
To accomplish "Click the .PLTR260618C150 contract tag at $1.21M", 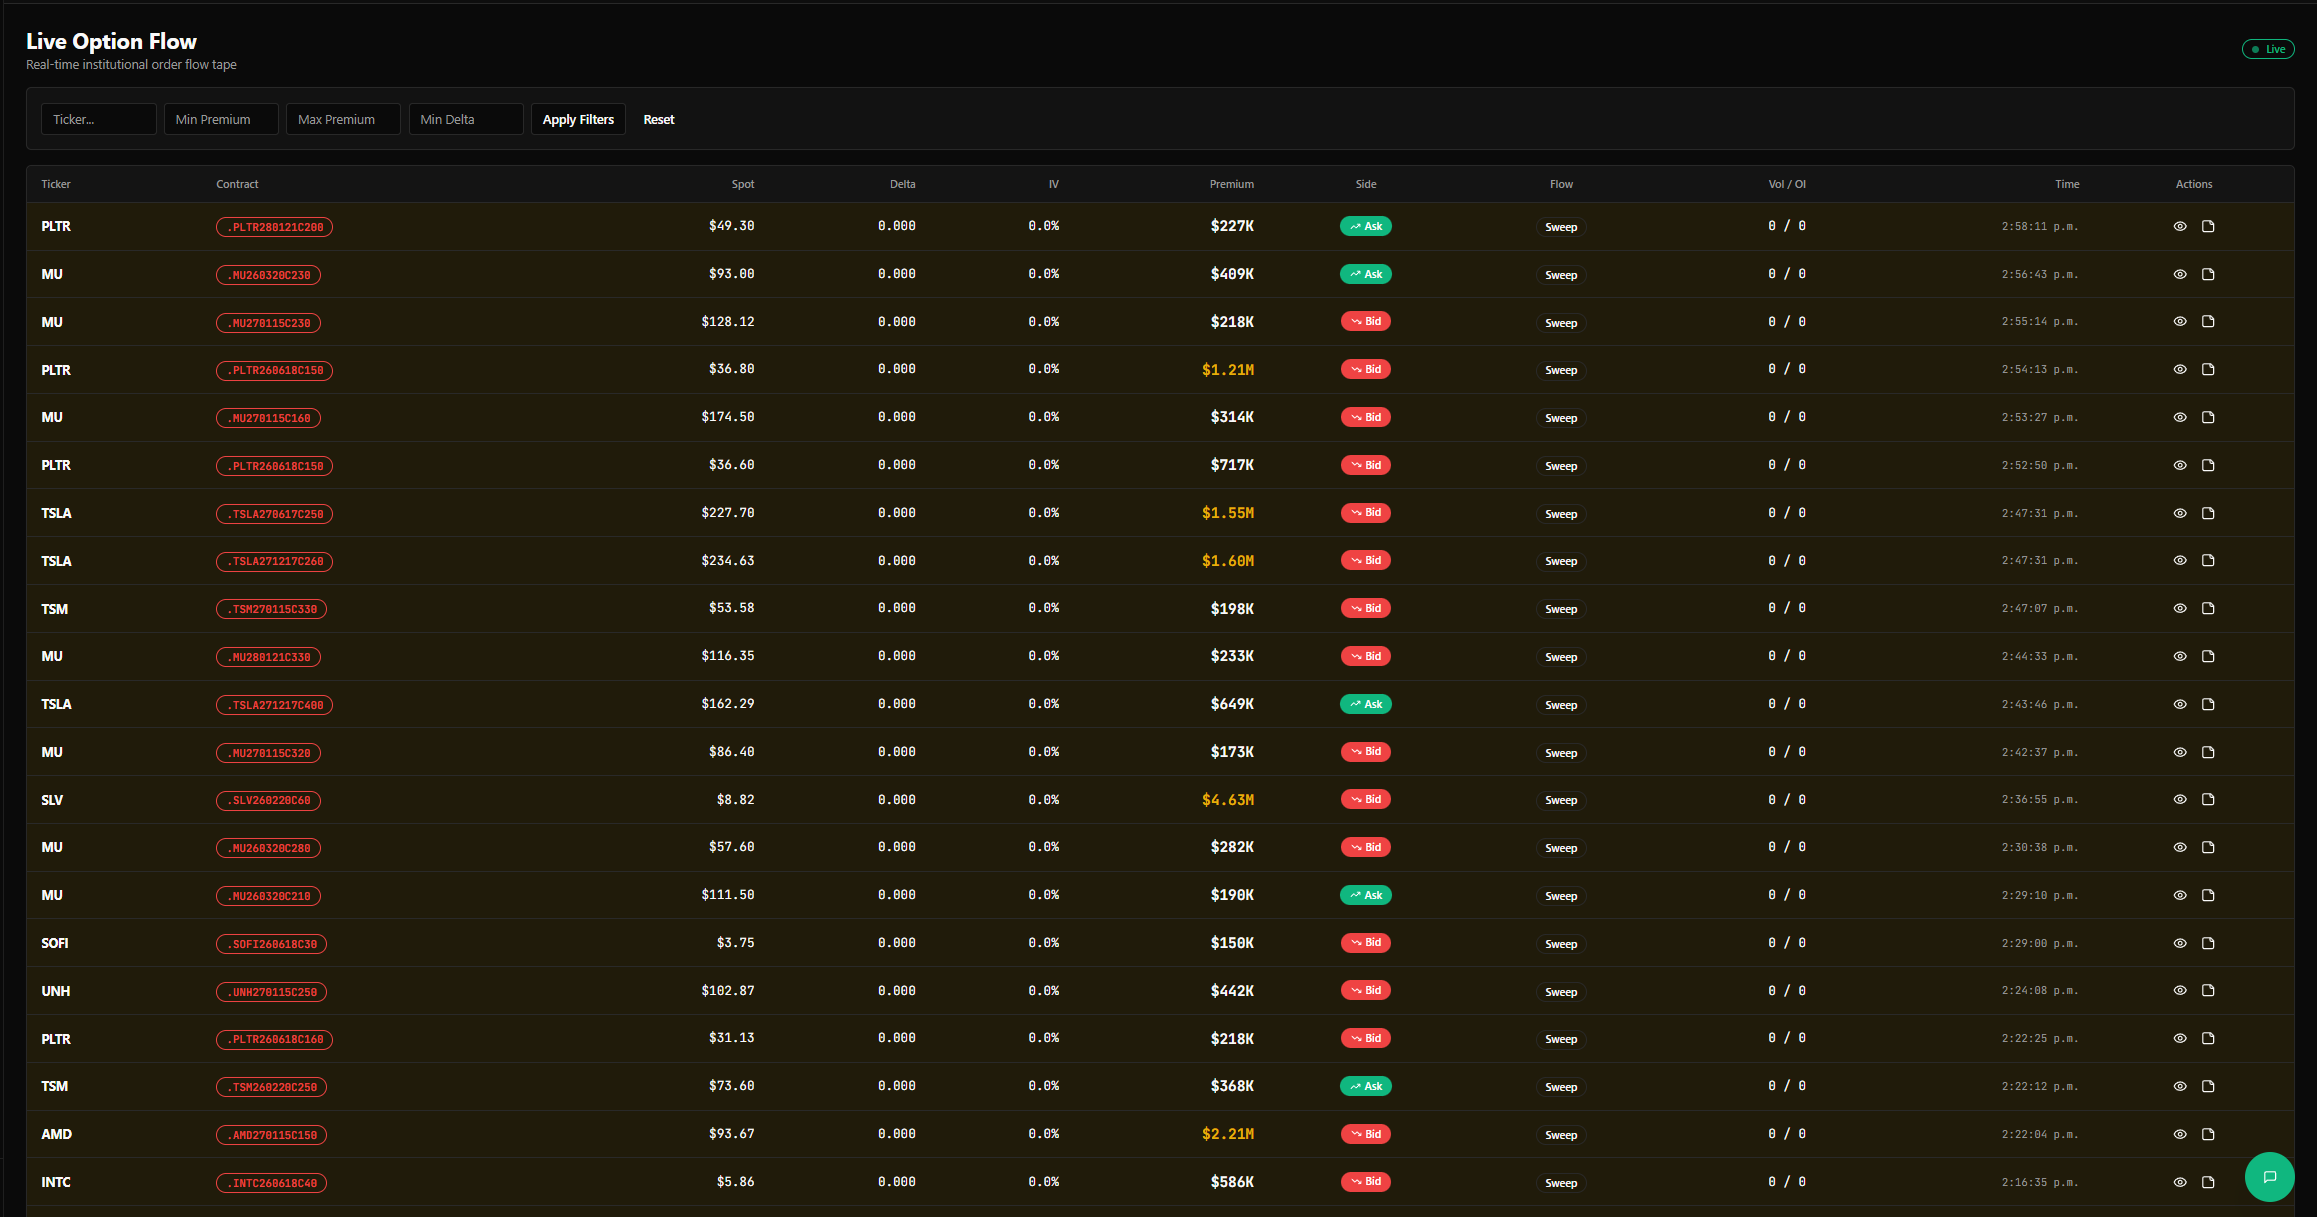I will pos(274,370).
